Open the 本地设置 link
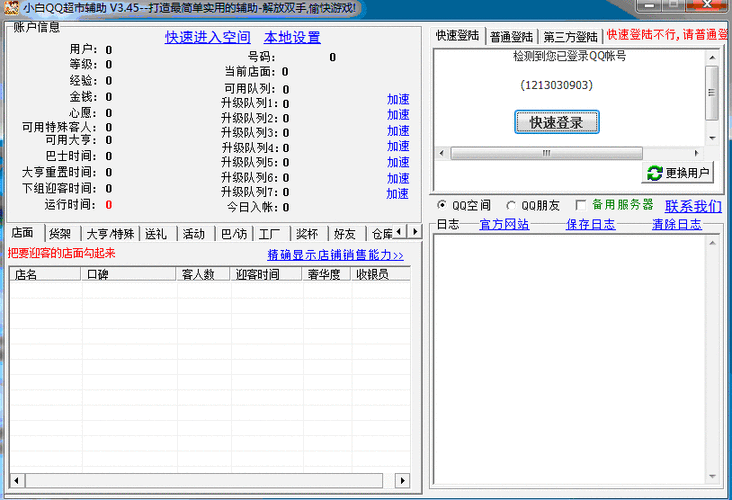732x500 pixels. click(292, 37)
